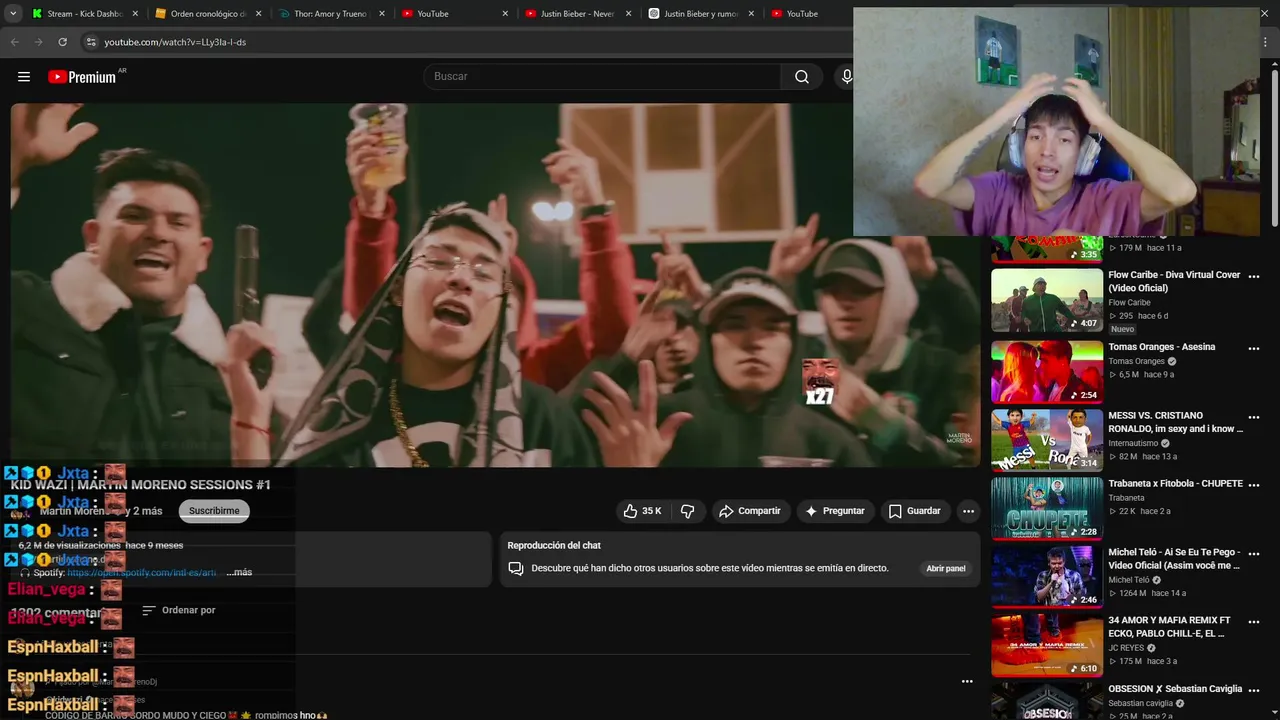Dislike the video with thumbs-down

pyautogui.click(x=687, y=511)
